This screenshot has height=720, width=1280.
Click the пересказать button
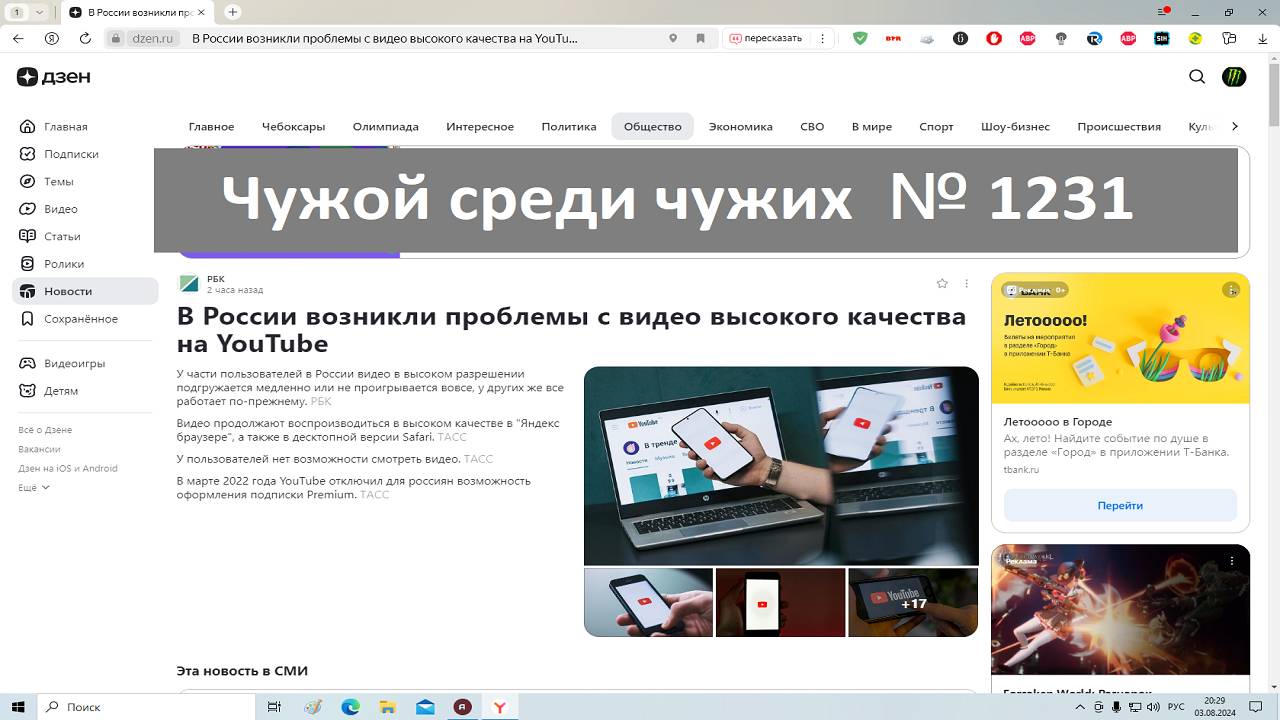pyautogui.click(x=766, y=38)
